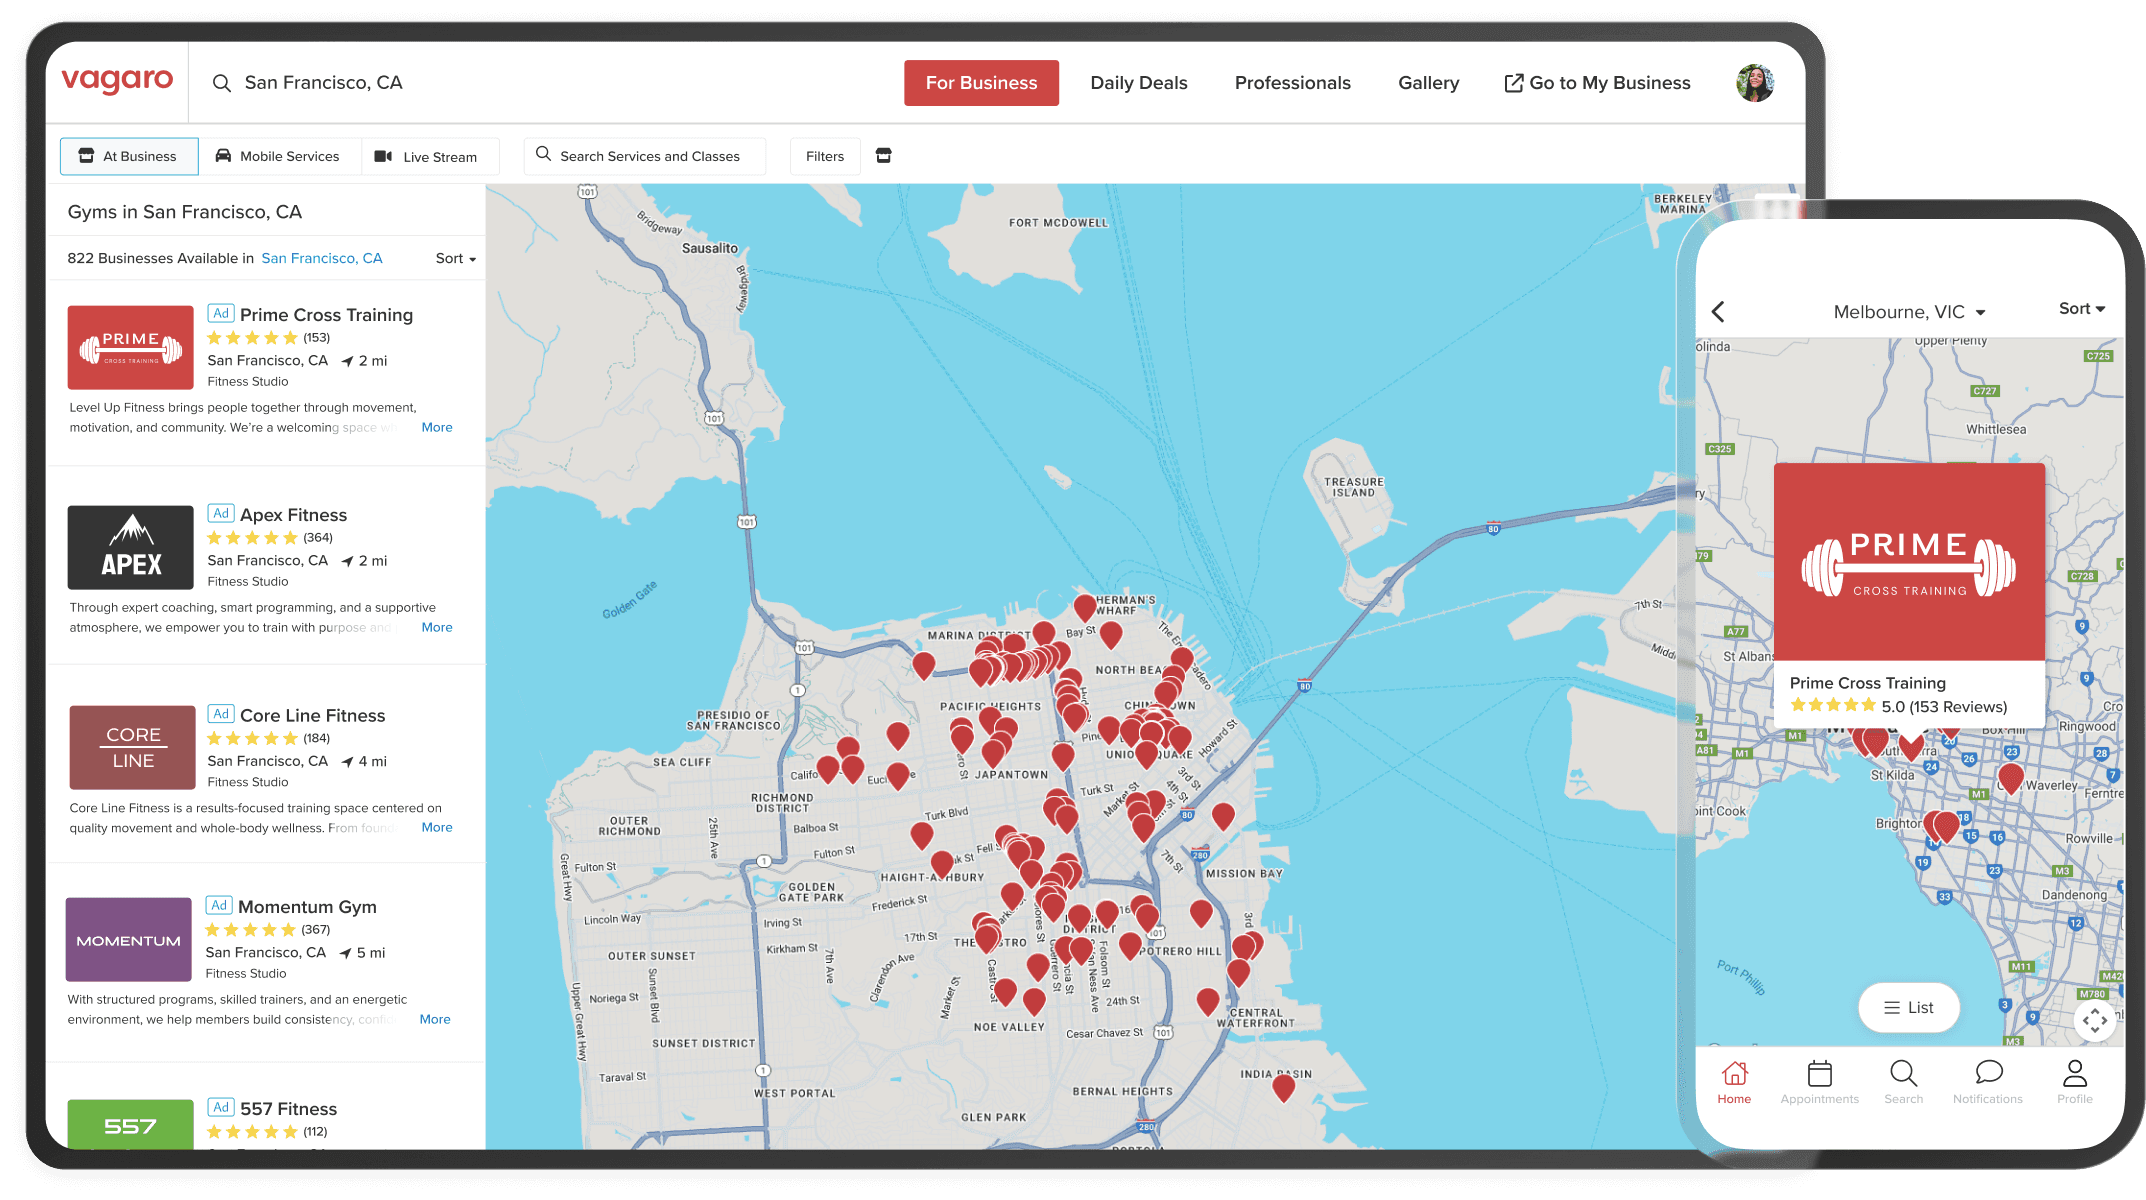The width and height of the screenshot is (2146, 1200).
Task: Tap the Home icon in mobile nav
Action: point(1734,1075)
